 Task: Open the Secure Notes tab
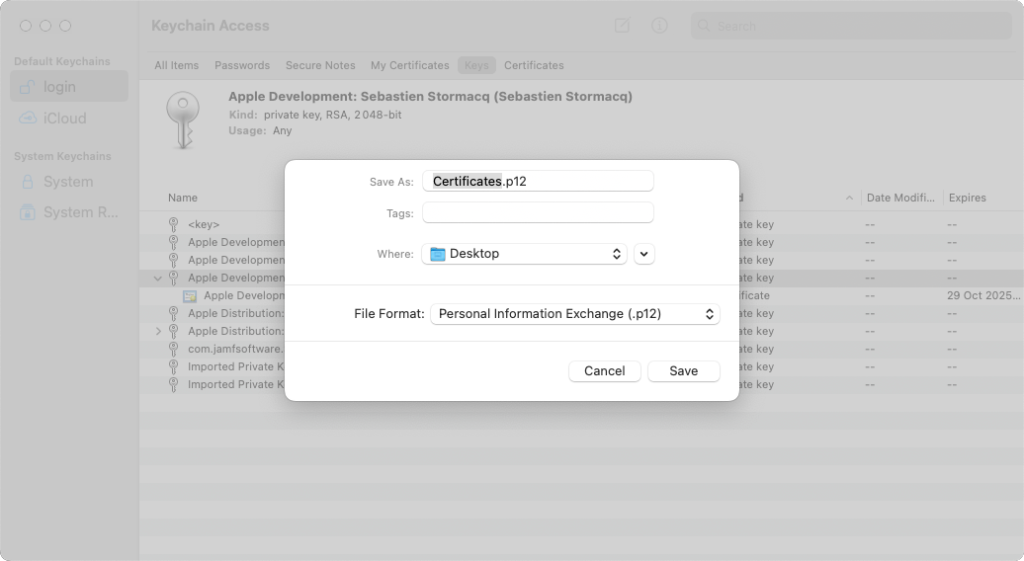click(320, 65)
